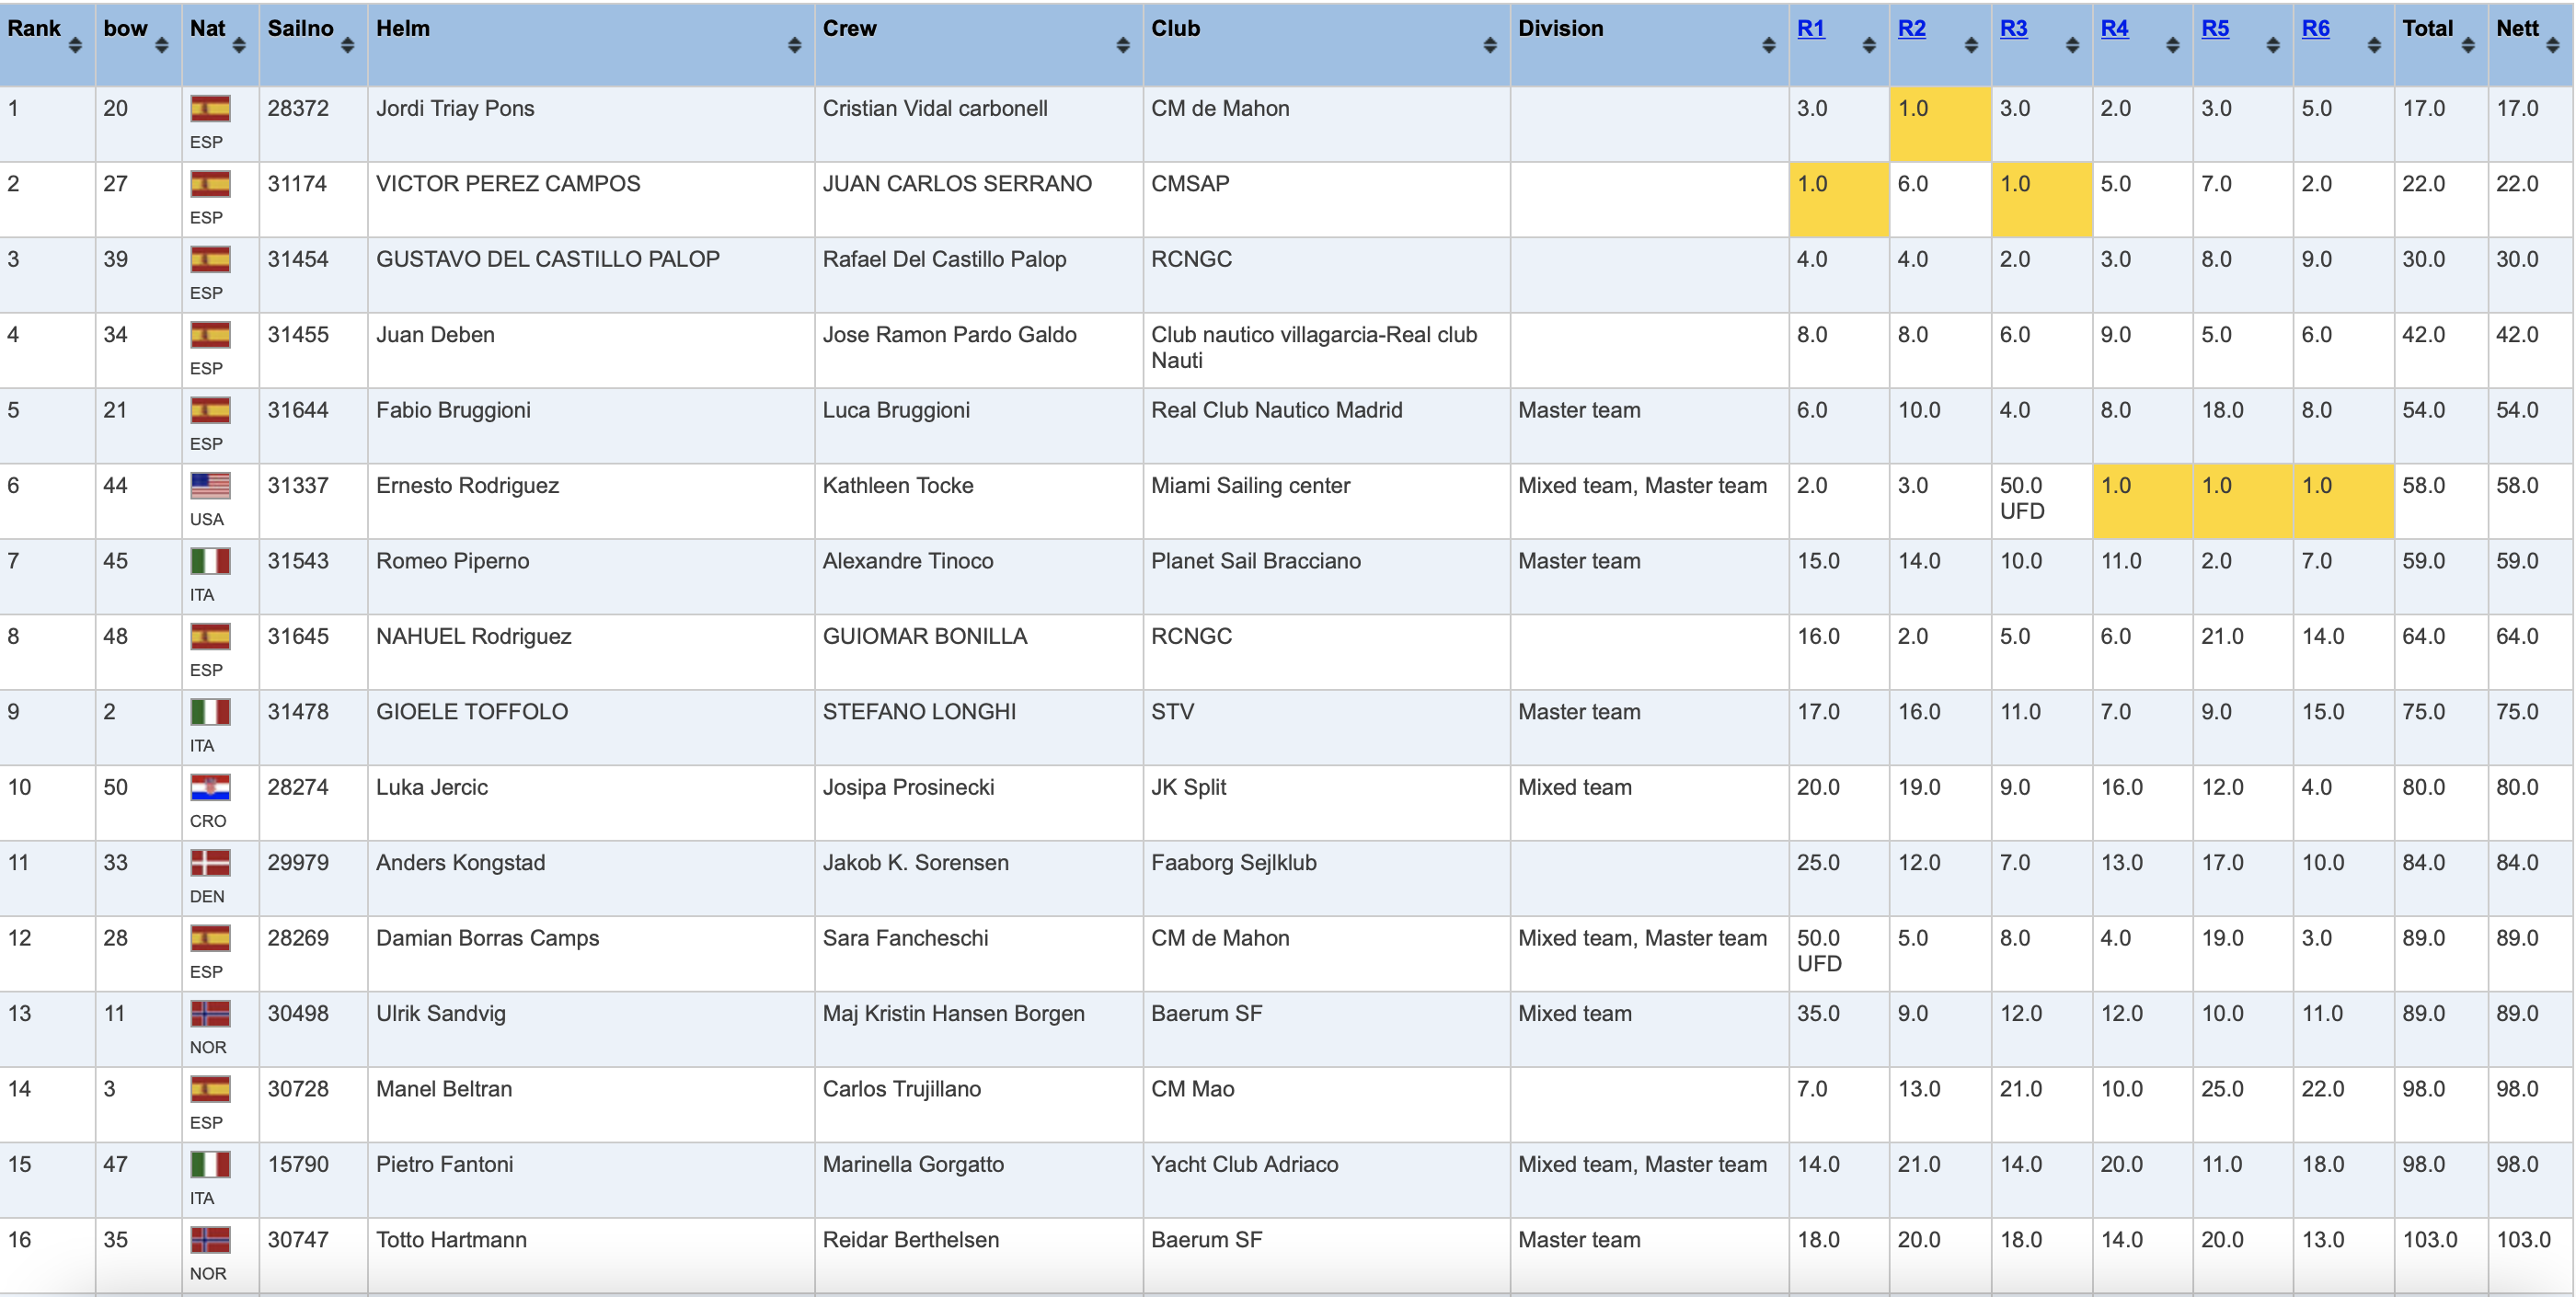The width and height of the screenshot is (2576, 1297).
Task: Select the club Miami Sailing center
Action: [x=1251, y=486]
